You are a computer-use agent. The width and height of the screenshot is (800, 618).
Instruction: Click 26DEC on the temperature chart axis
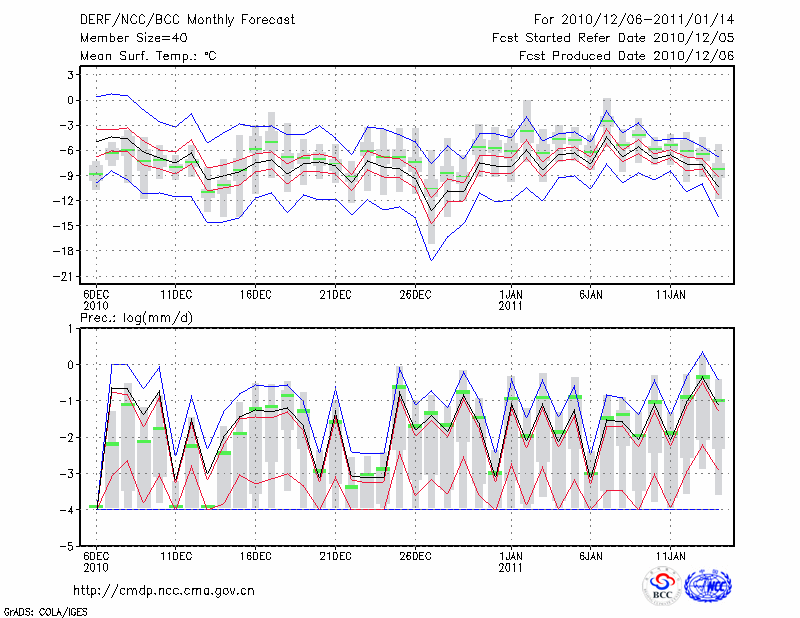(x=415, y=294)
